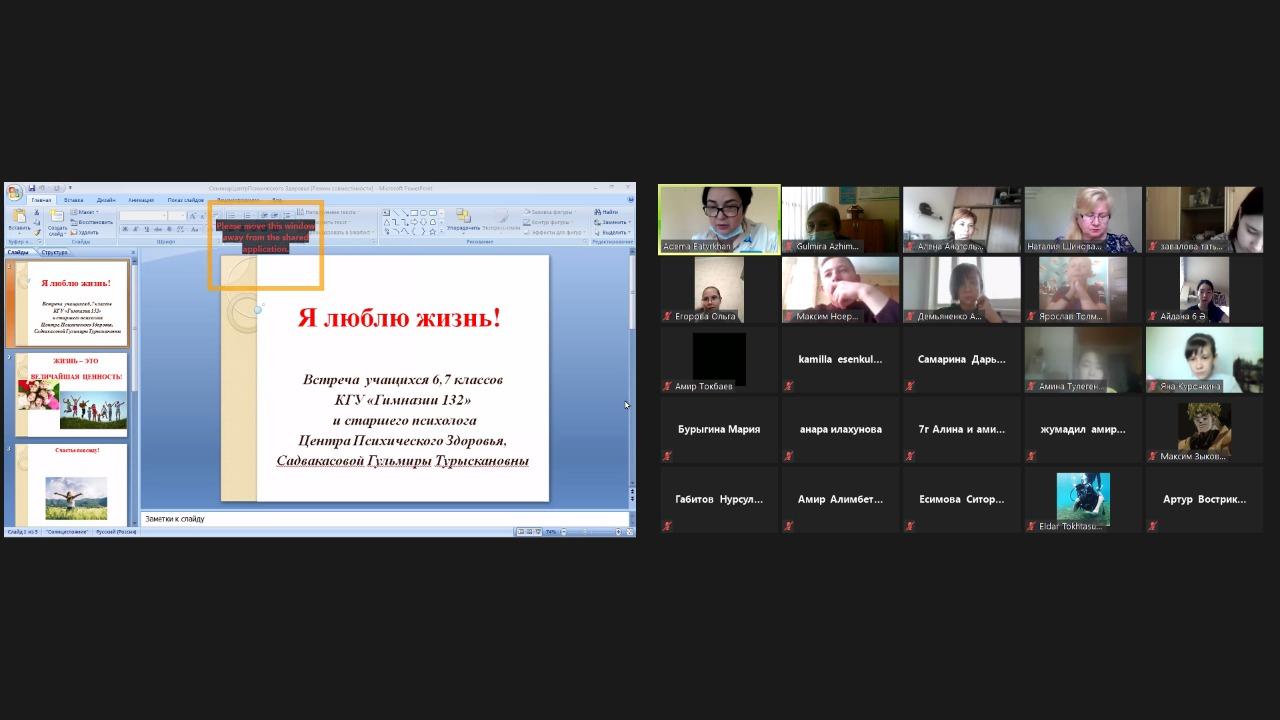Click the Создать слайд icon
The image size is (1280, 720).
[x=57, y=220]
